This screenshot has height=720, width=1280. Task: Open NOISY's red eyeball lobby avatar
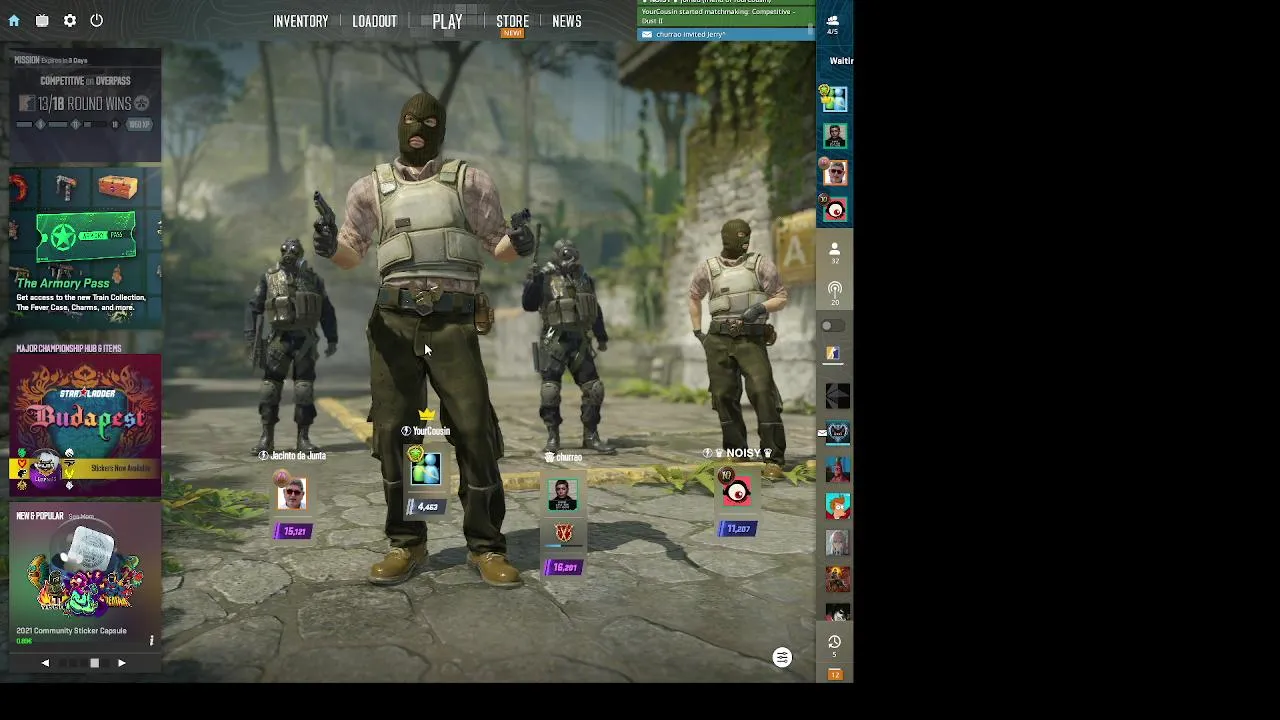coord(737,490)
